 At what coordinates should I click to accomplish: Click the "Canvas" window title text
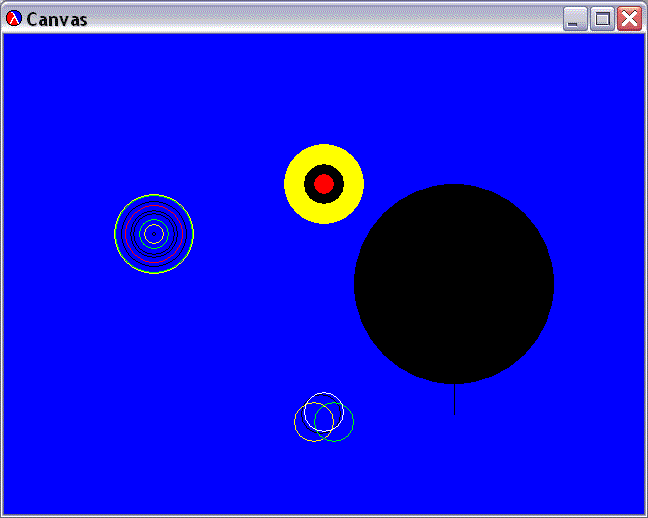[x=57, y=19]
